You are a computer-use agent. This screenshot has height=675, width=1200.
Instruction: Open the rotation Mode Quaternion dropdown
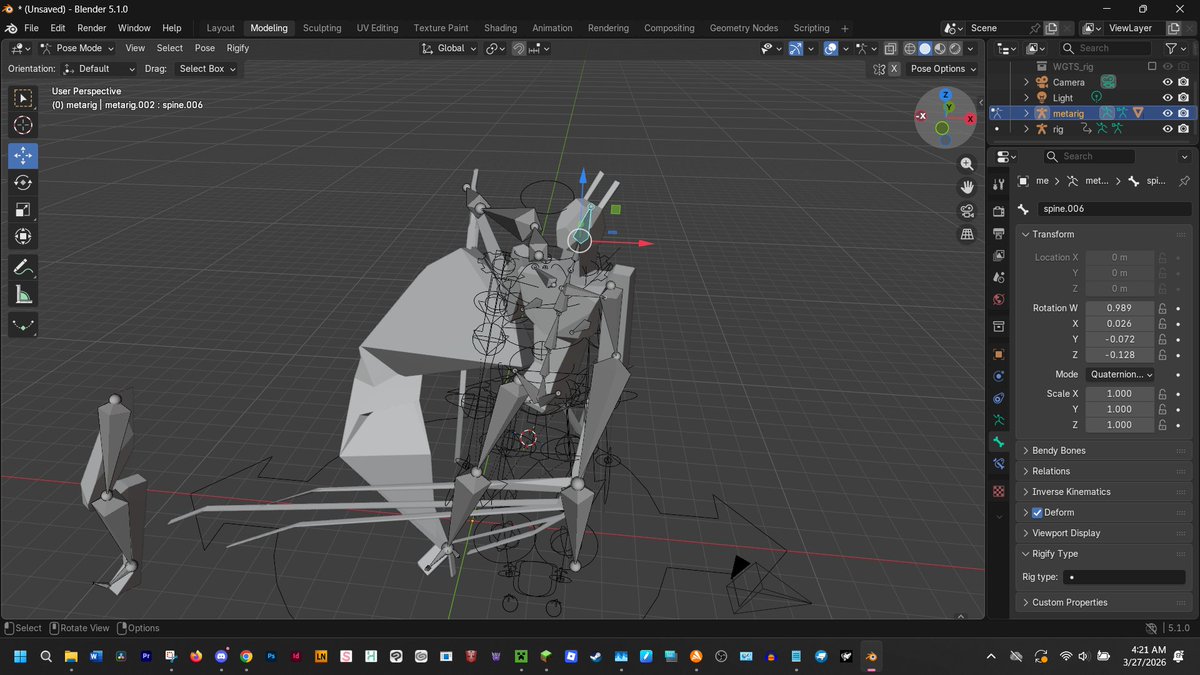1120,374
